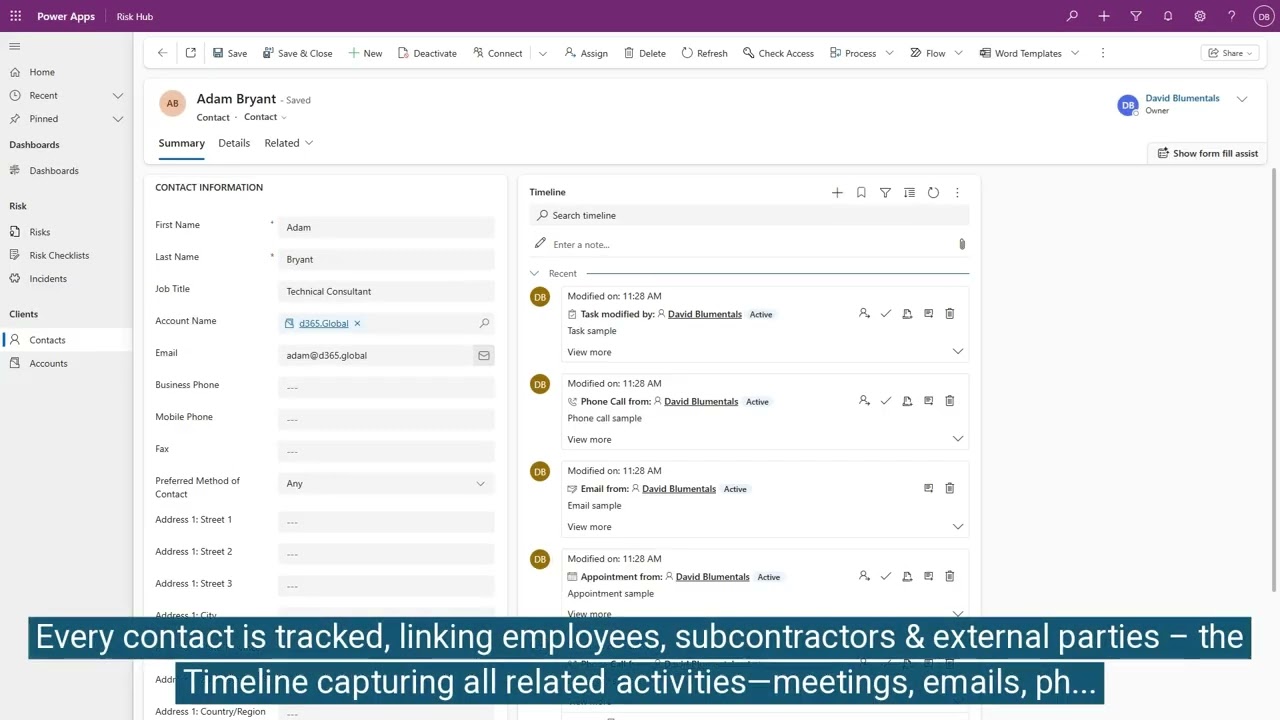Remove d365.Global from Account Name
This screenshot has height=720, width=1280.
pos(357,323)
